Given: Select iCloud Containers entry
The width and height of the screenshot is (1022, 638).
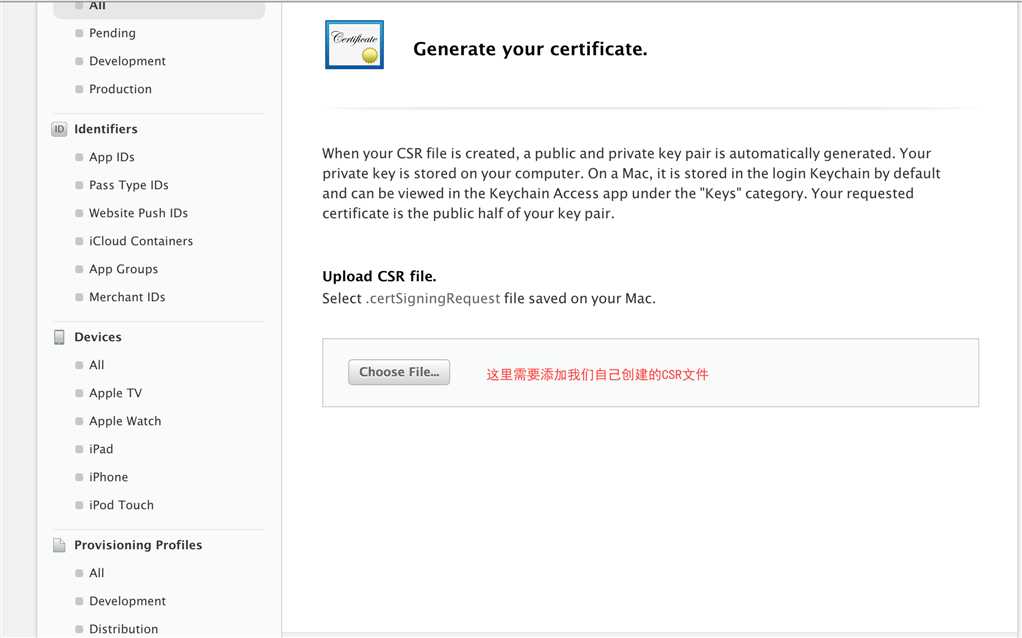Looking at the screenshot, I should (x=141, y=241).
